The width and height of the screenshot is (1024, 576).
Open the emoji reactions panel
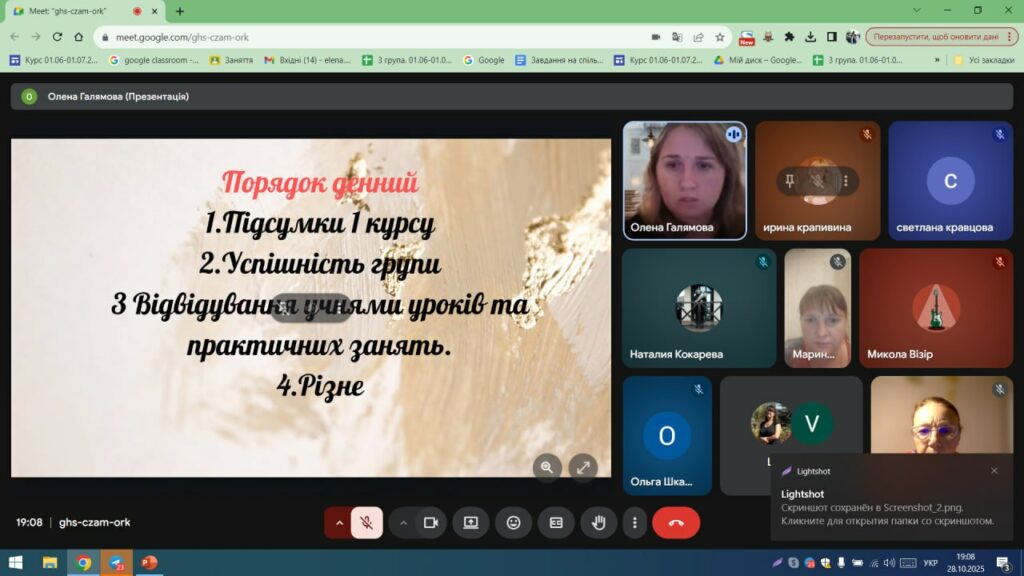click(513, 522)
